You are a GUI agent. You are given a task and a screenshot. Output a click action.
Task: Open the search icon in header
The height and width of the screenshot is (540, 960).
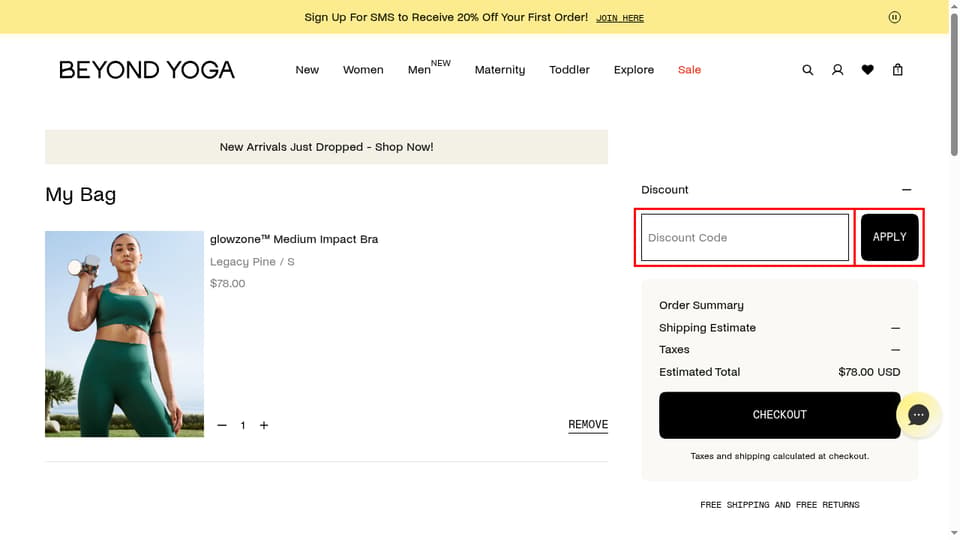pyautogui.click(x=808, y=70)
